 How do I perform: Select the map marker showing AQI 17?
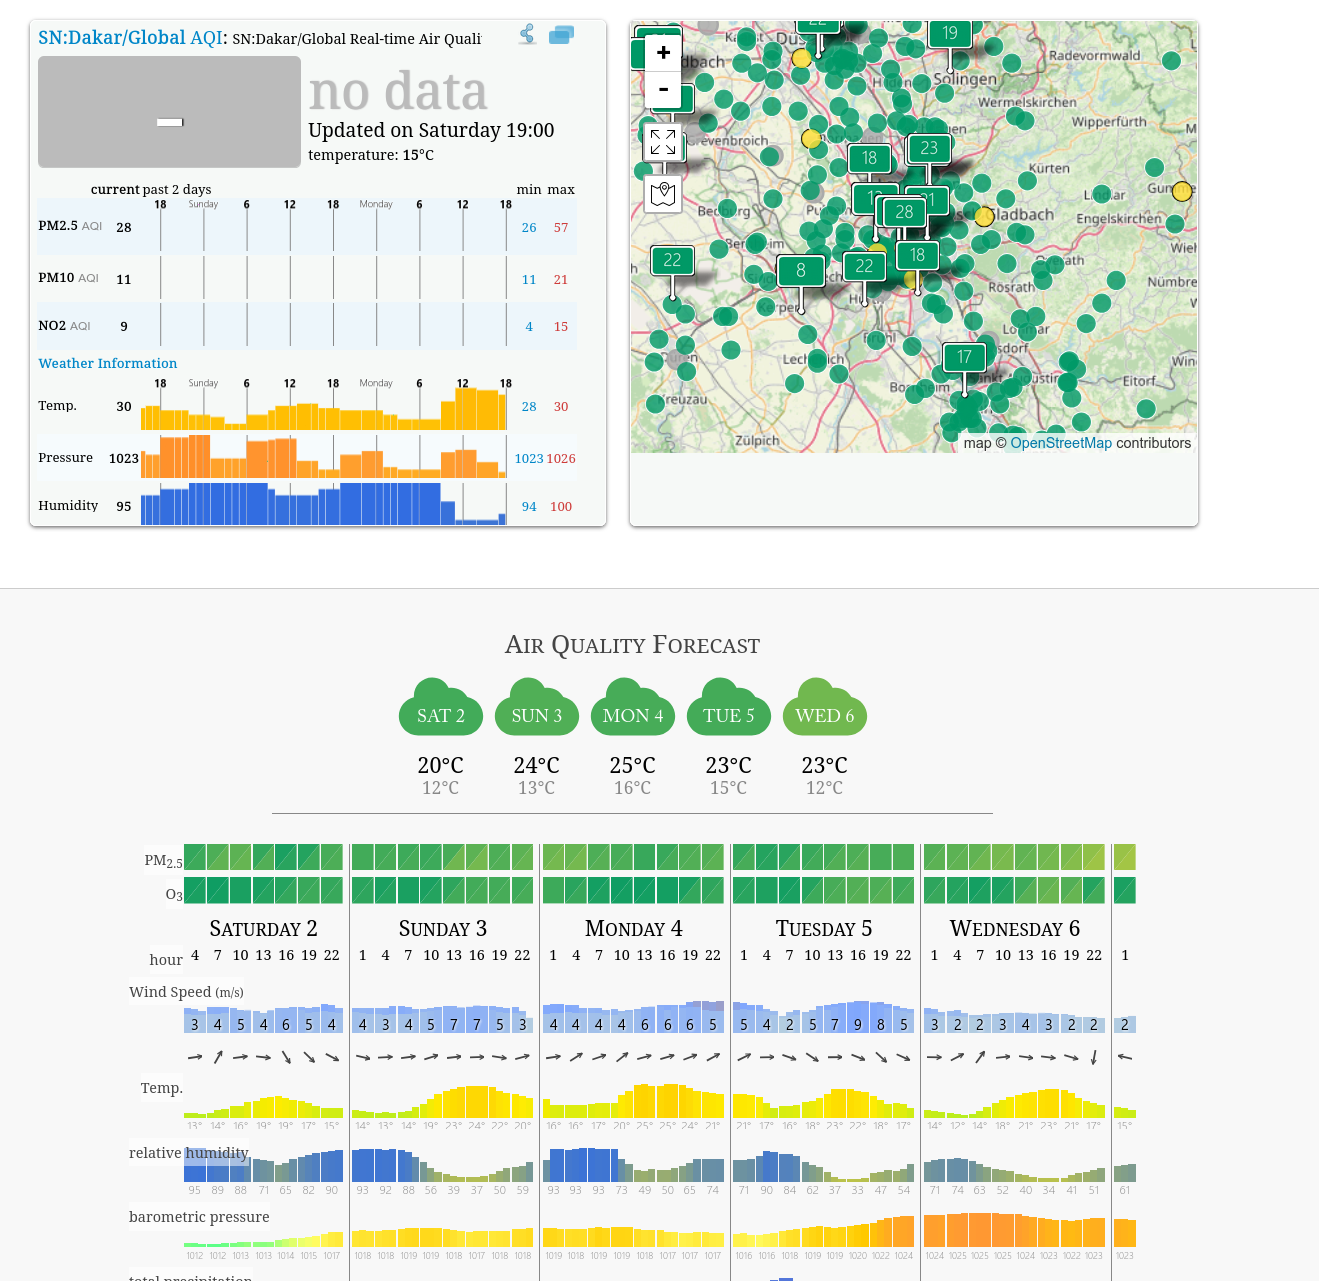[964, 357]
